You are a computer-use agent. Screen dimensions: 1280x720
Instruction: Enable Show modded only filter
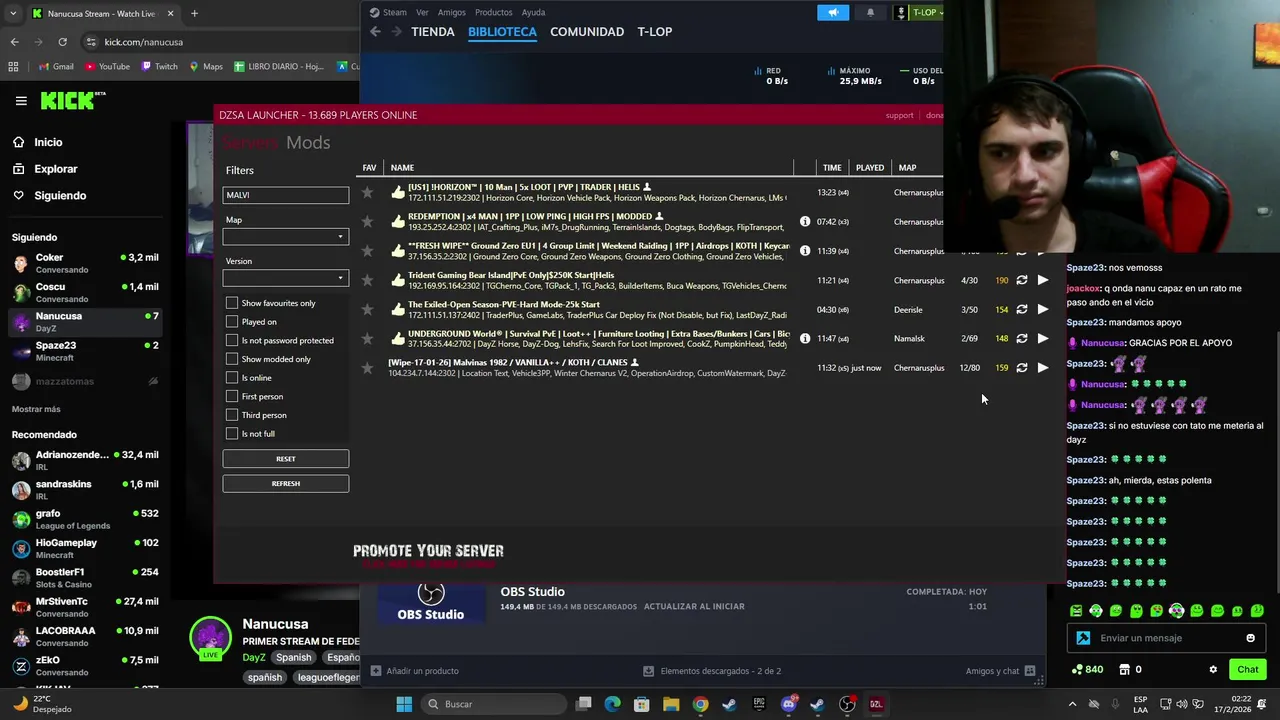(x=232, y=359)
